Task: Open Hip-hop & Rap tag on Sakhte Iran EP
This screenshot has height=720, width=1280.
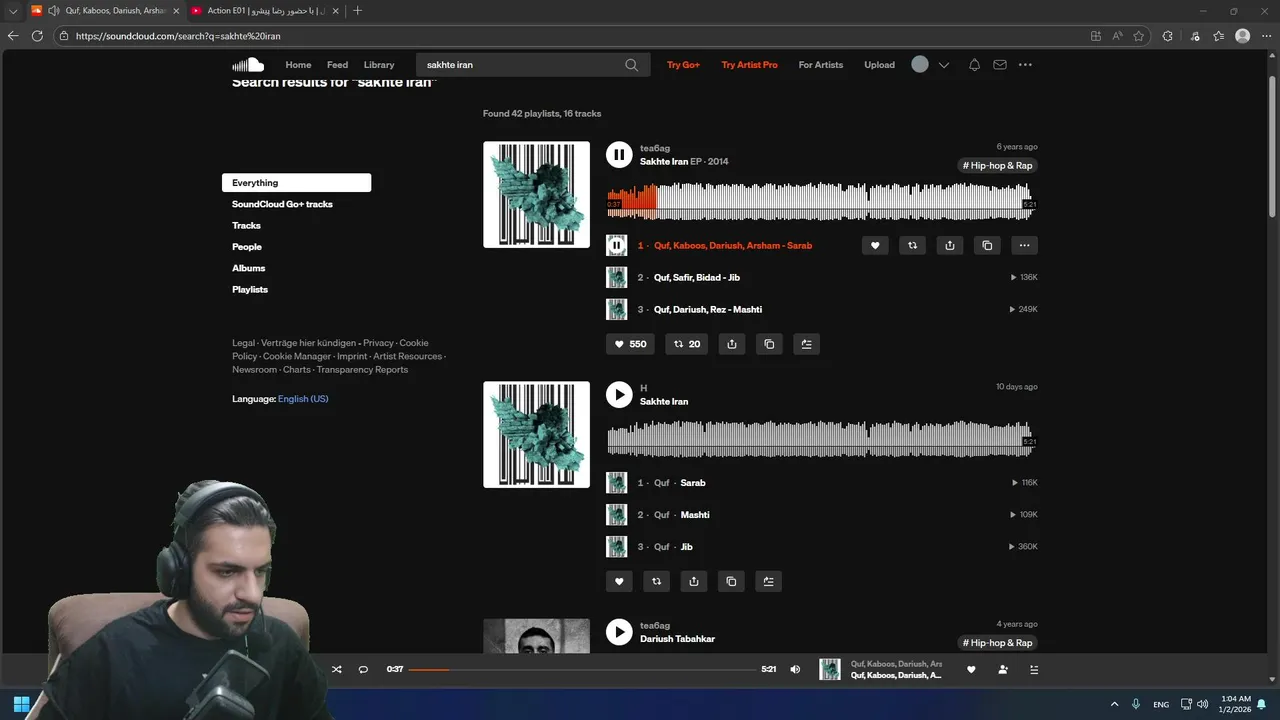Action: pyautogui.click(x=997, y=166)
